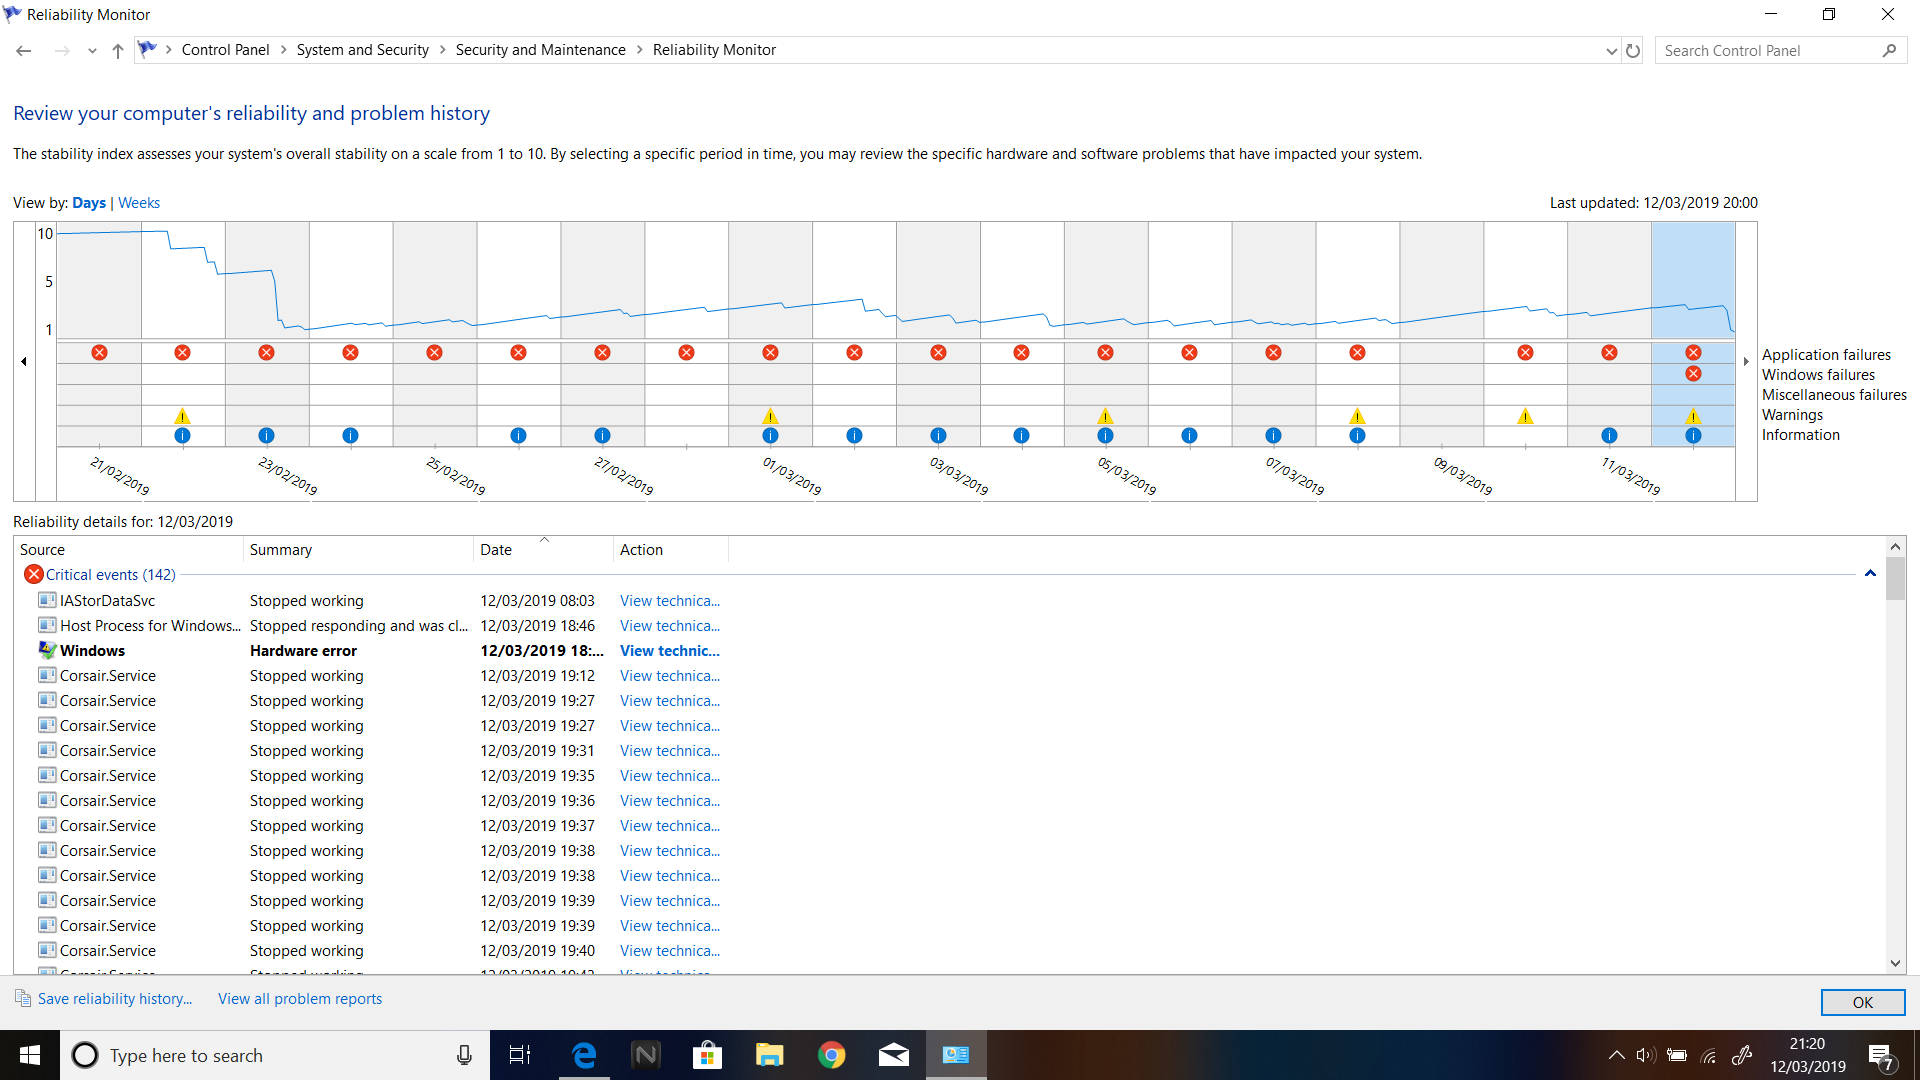Open View all problem reports
The width and height of the screenshot is (1920, 1080).
coord(300,999)
